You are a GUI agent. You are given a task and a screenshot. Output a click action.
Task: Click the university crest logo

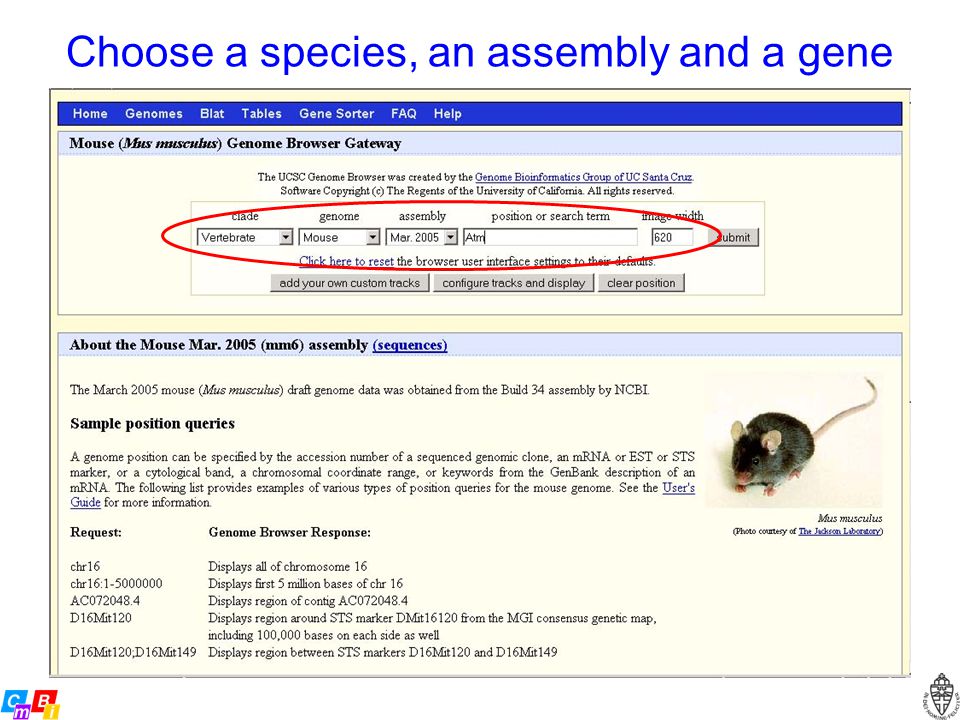click(941, 696)
